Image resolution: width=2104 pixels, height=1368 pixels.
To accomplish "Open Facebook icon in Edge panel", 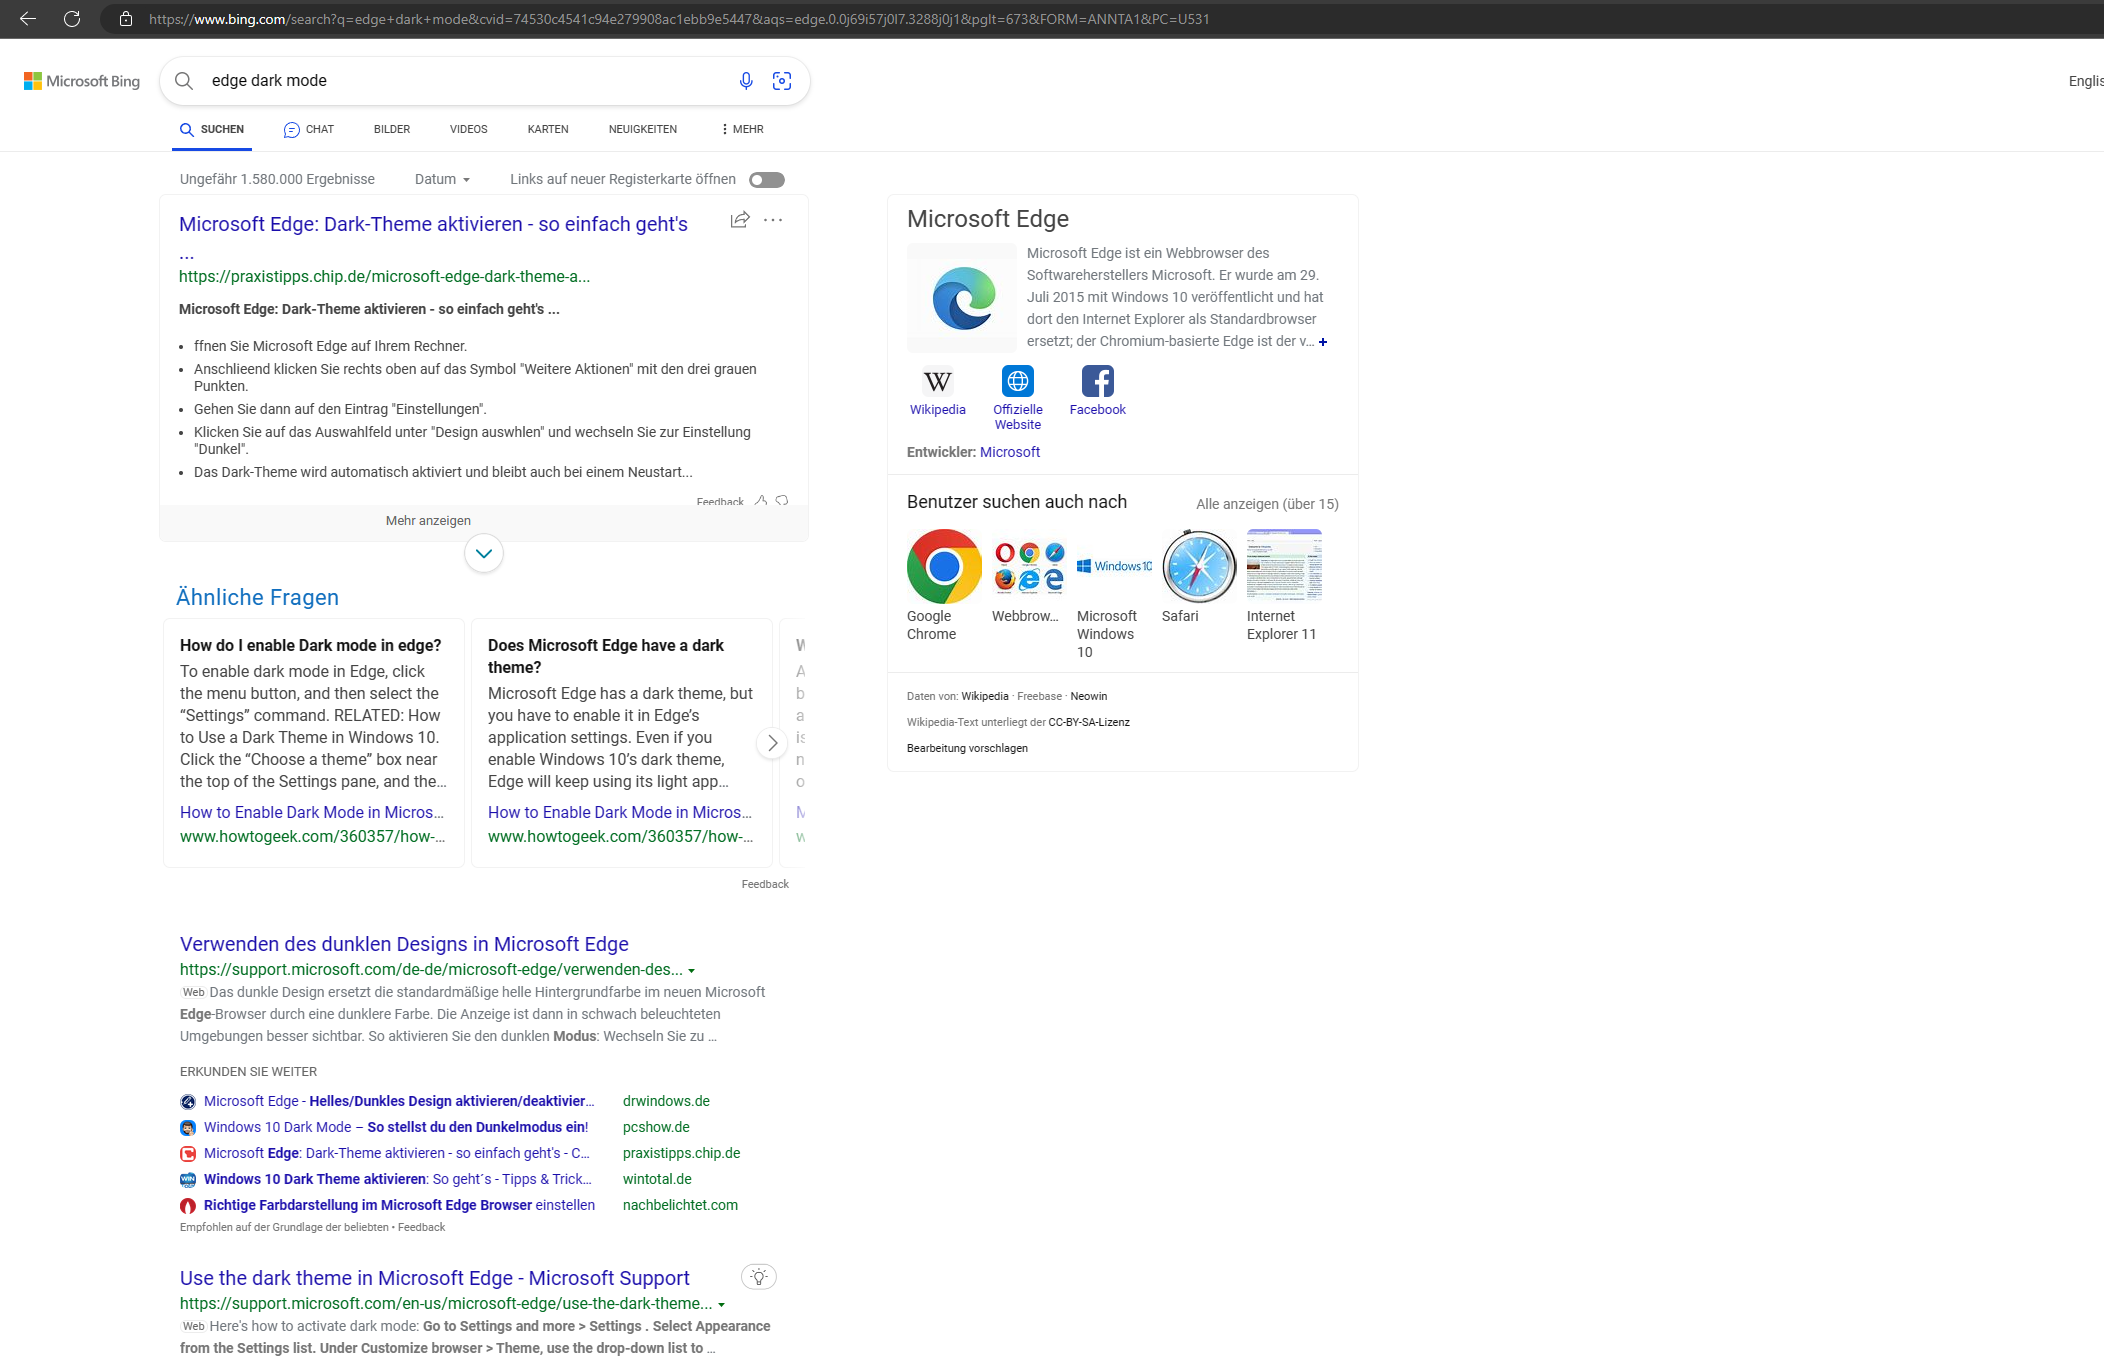I will (1097, 382).
